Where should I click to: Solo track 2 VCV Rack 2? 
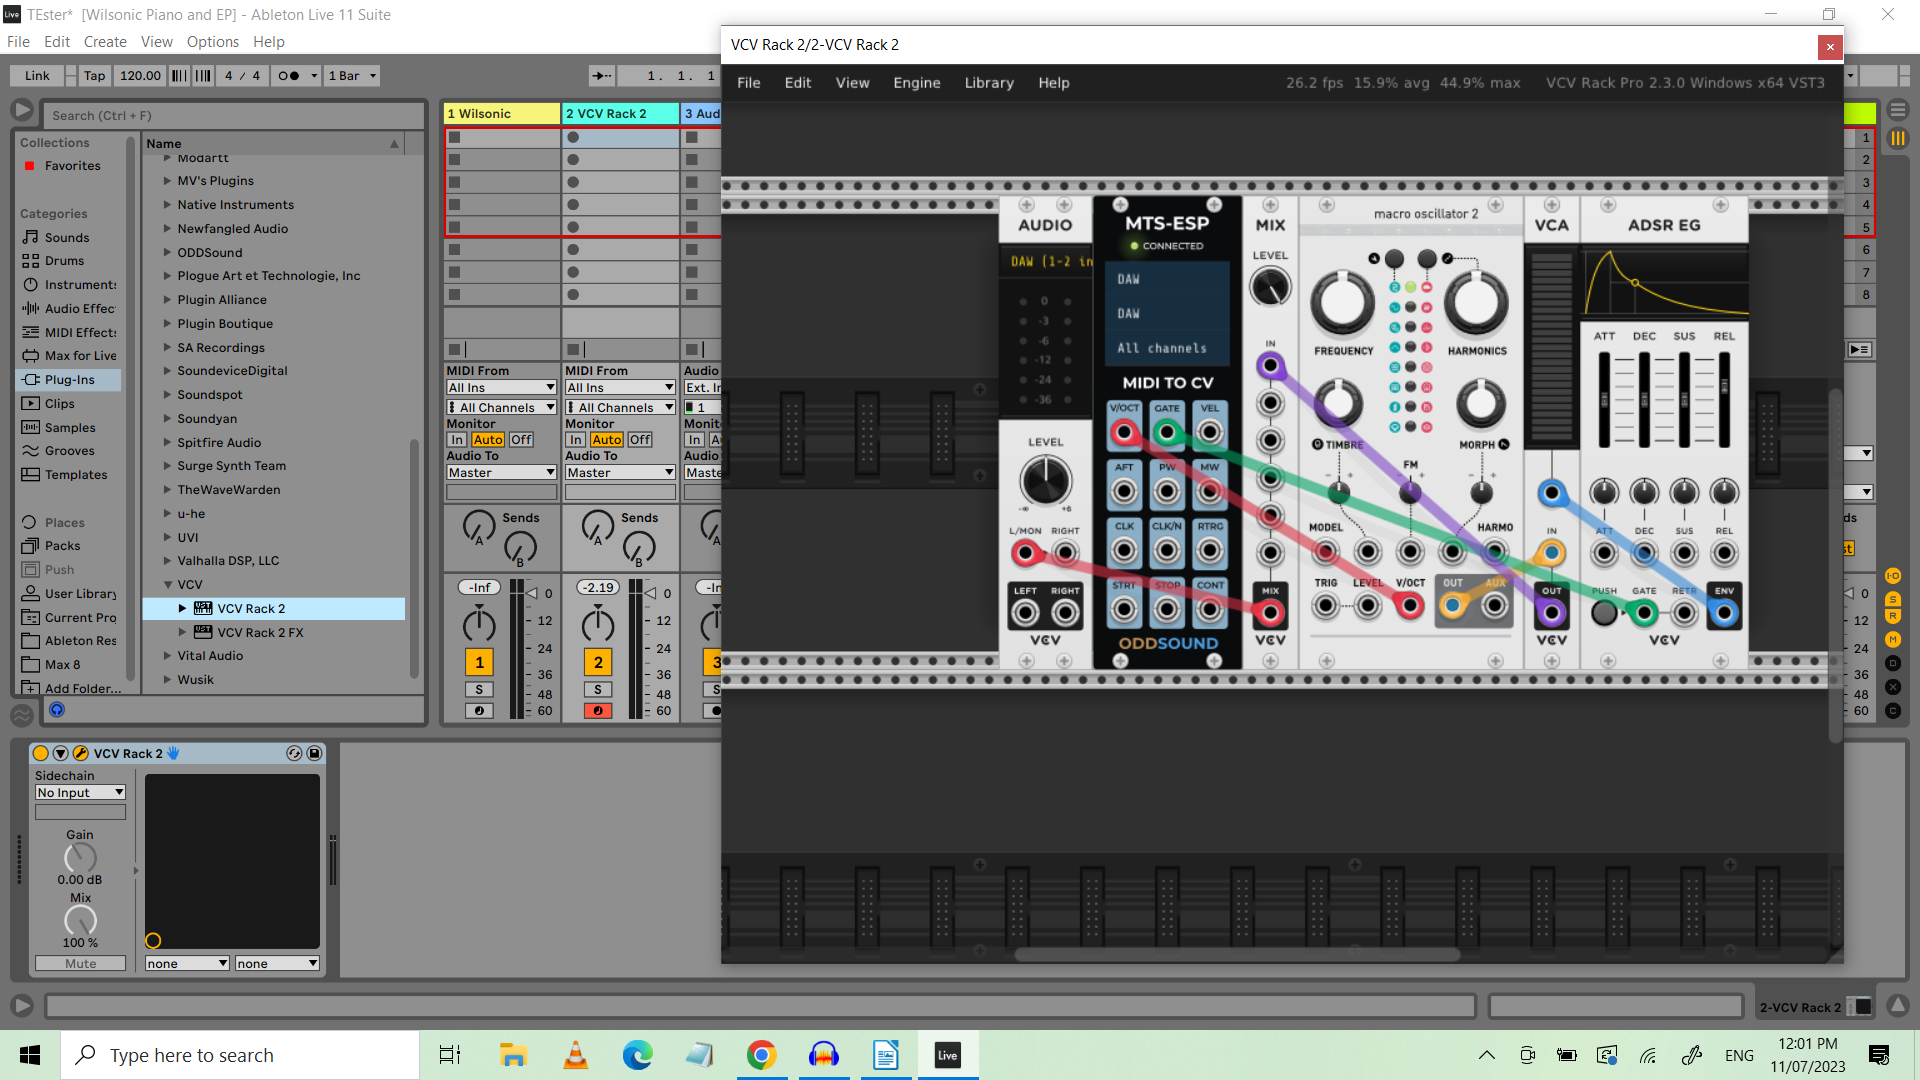[x=598, y=689]
